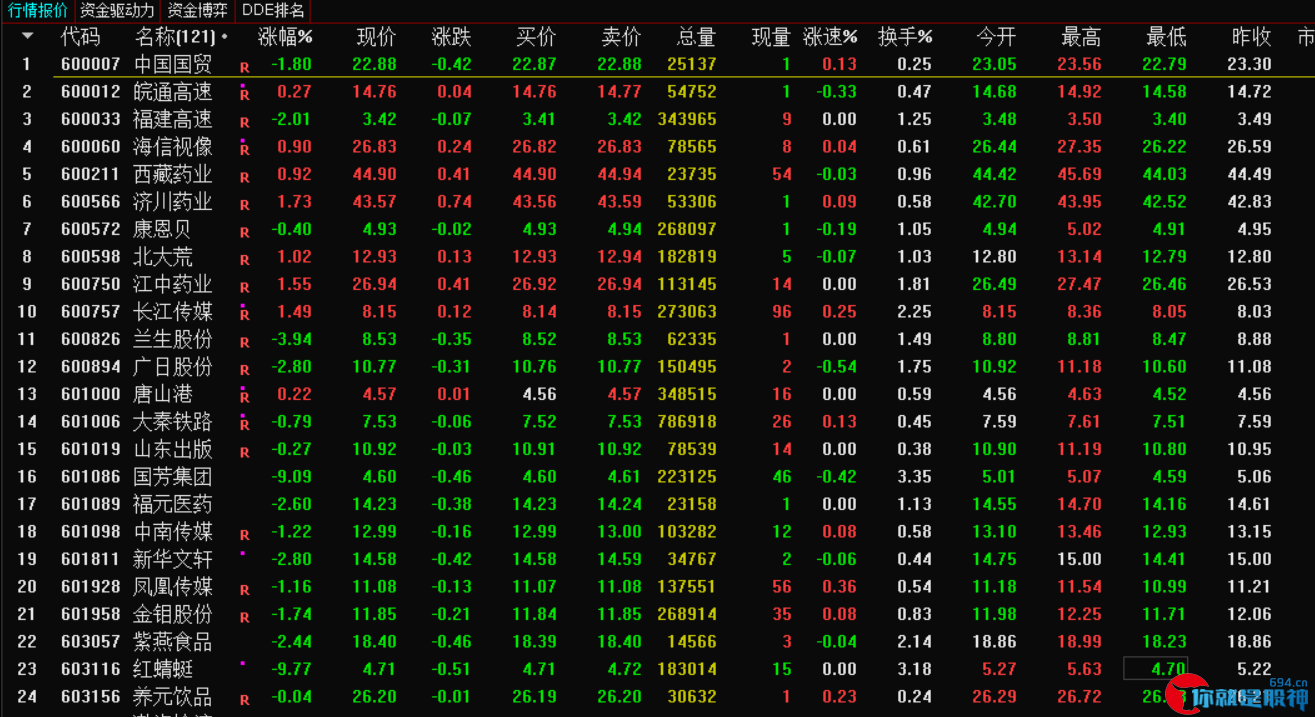Screen dimensions: 1315x717
Task: Click the R marker beside 福建高速
Action: (x=244, y=122)
